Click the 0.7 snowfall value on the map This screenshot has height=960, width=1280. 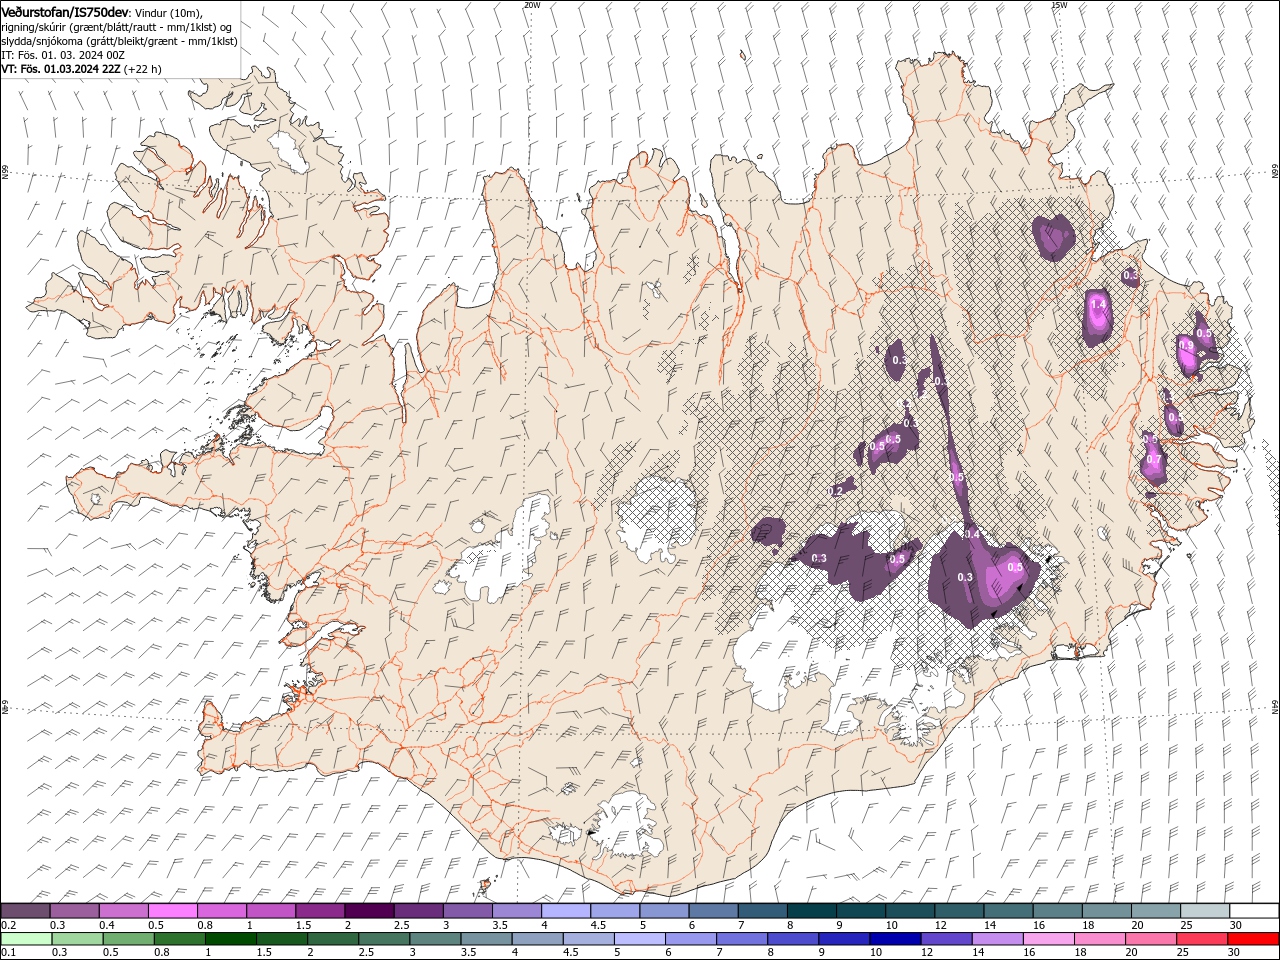coord(1154,459)
